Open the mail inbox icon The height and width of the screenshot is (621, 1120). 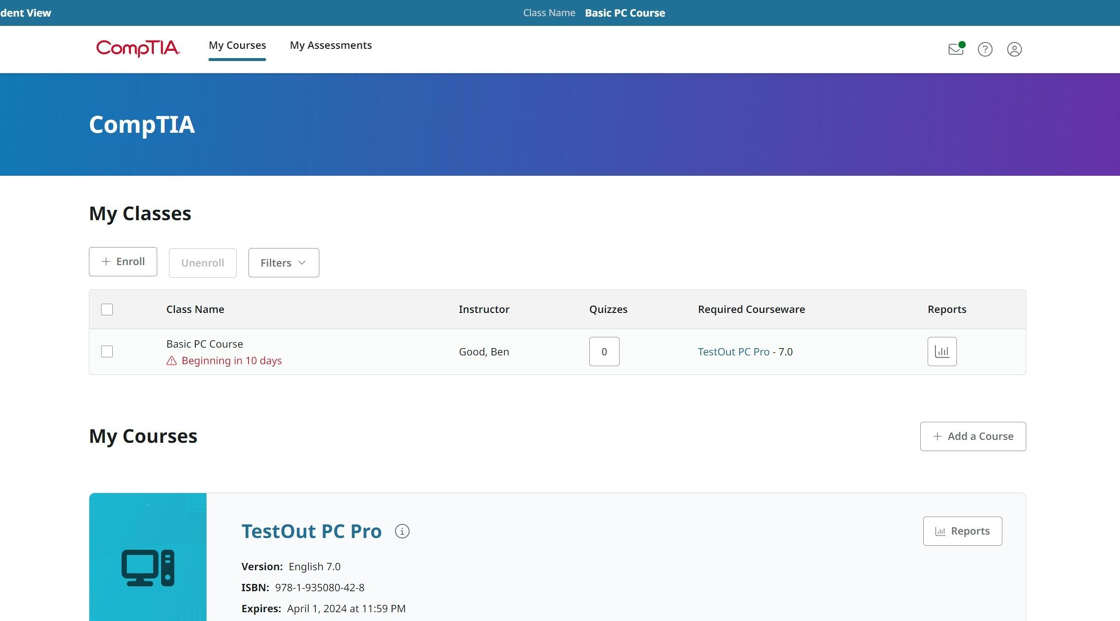[x=955, y=49]
